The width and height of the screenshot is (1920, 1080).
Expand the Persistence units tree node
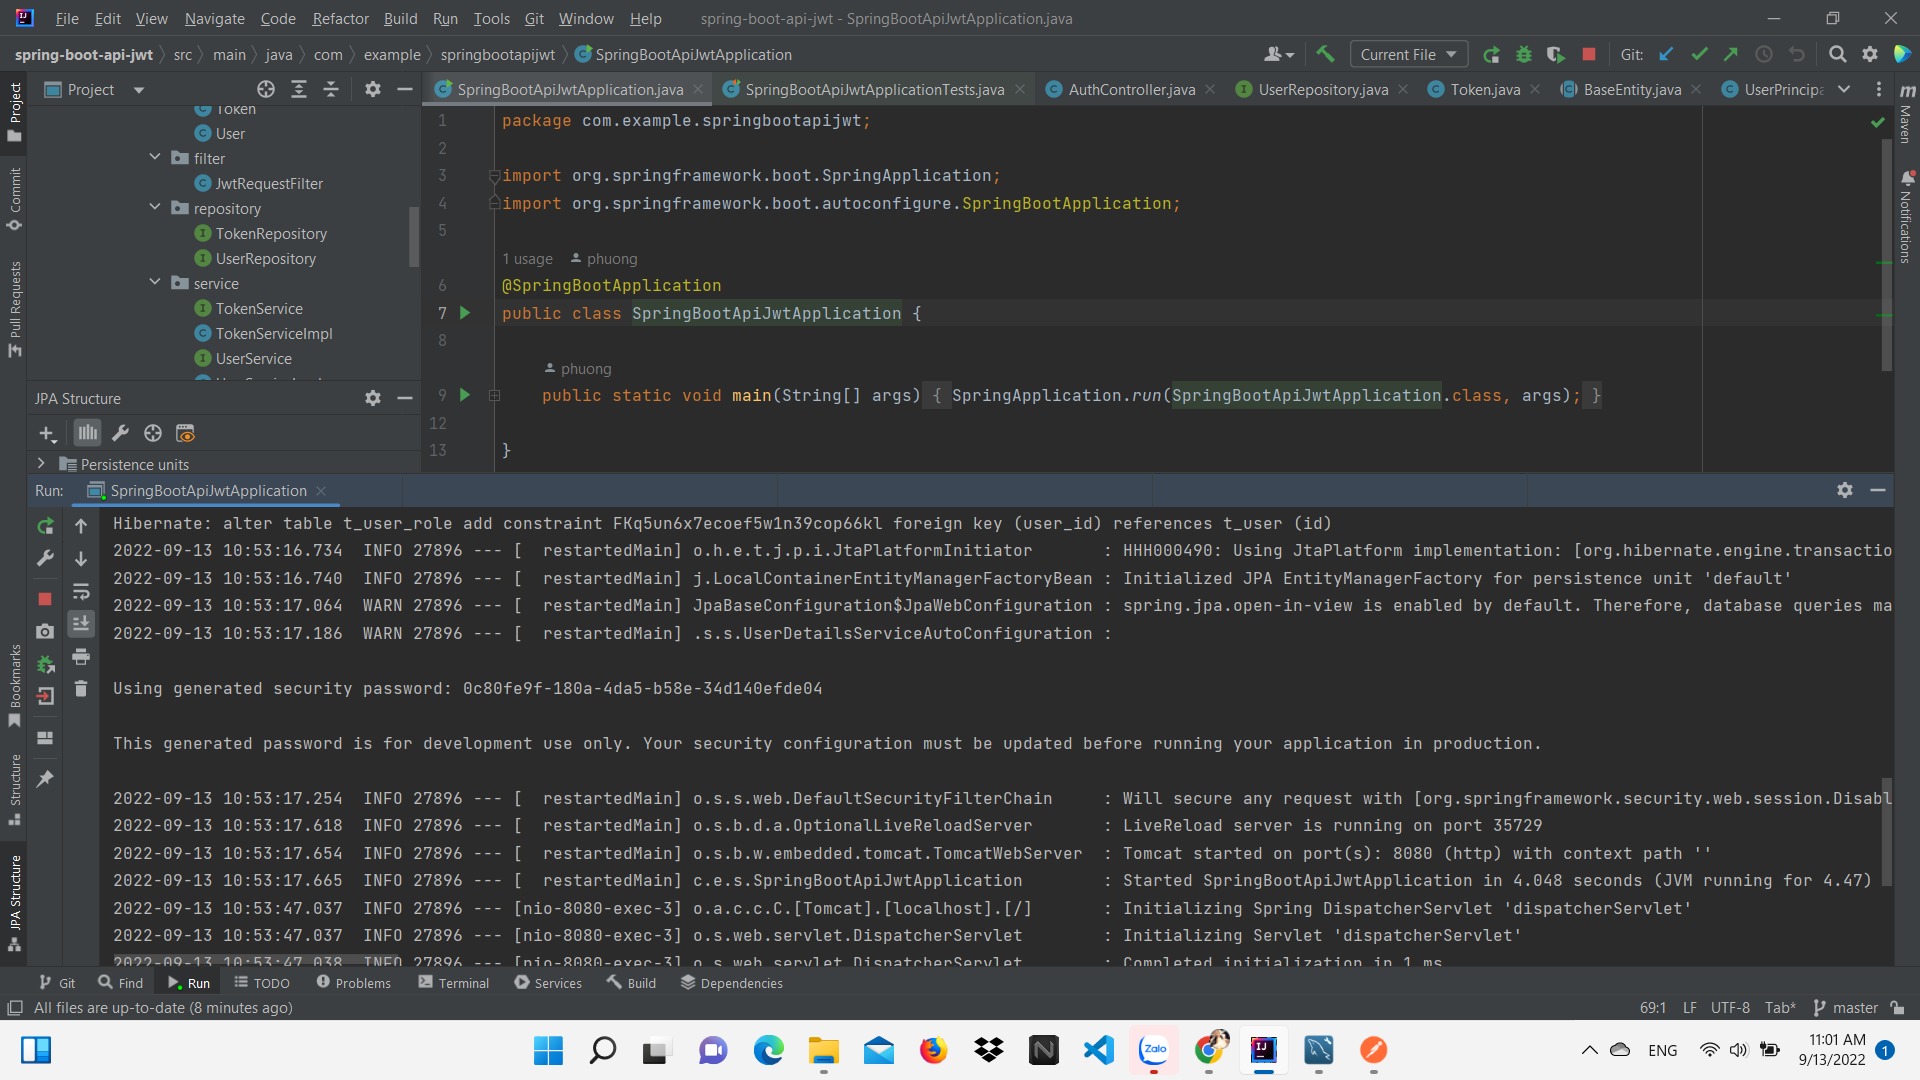[x=41, y=464]
